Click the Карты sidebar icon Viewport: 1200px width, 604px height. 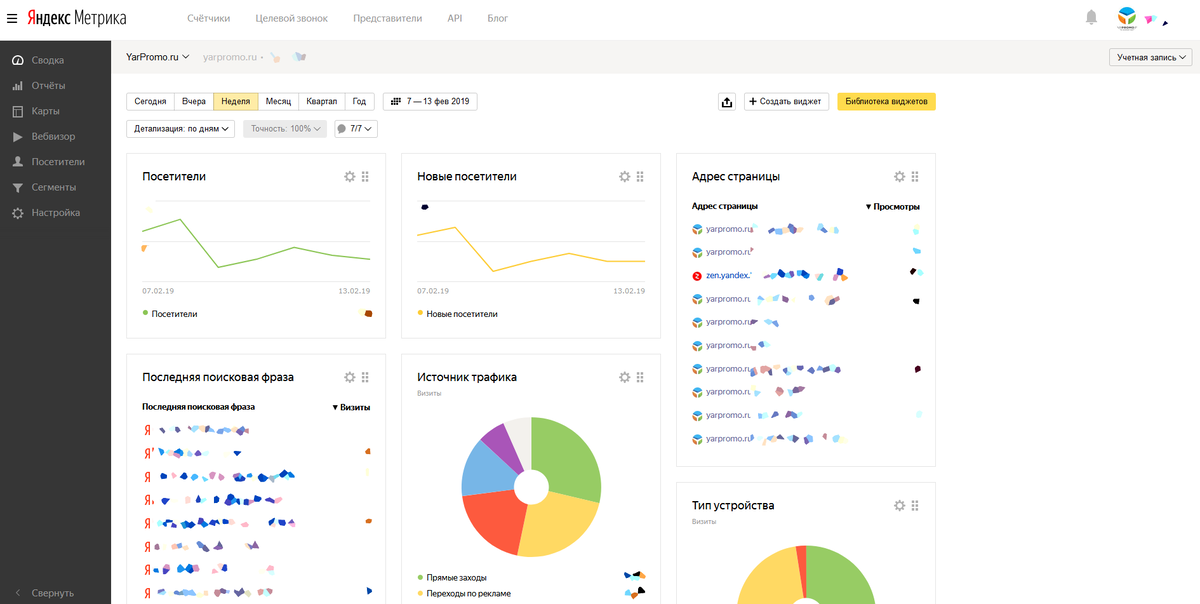click(x=17, y=111)
